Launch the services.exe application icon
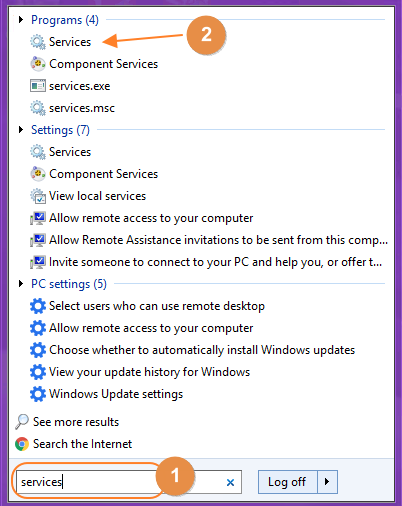 38,86
